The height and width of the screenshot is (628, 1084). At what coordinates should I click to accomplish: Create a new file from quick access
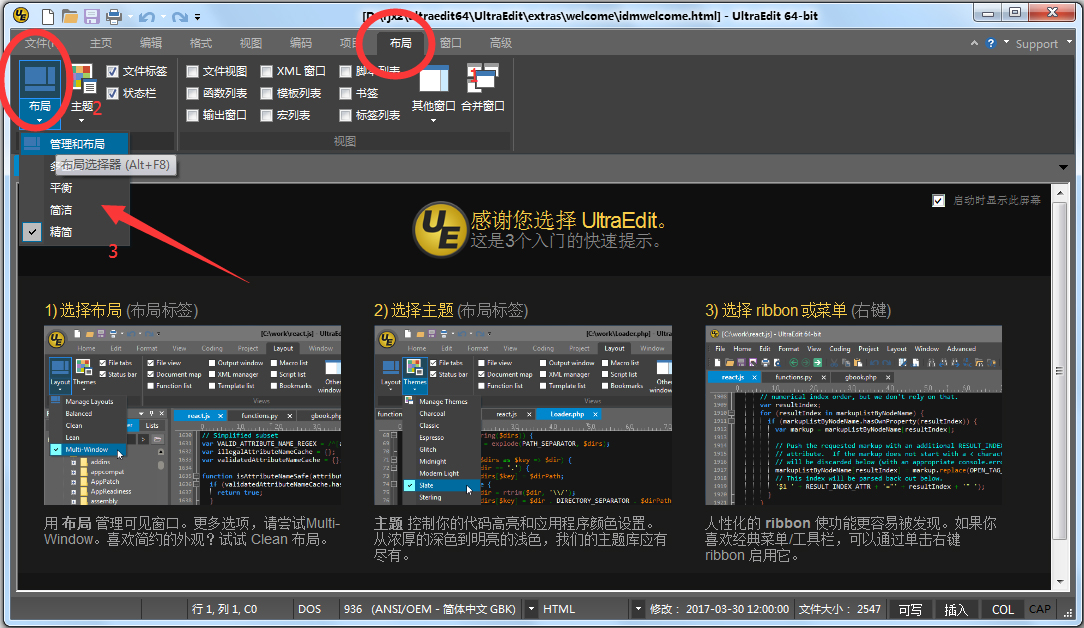[48, 15]
